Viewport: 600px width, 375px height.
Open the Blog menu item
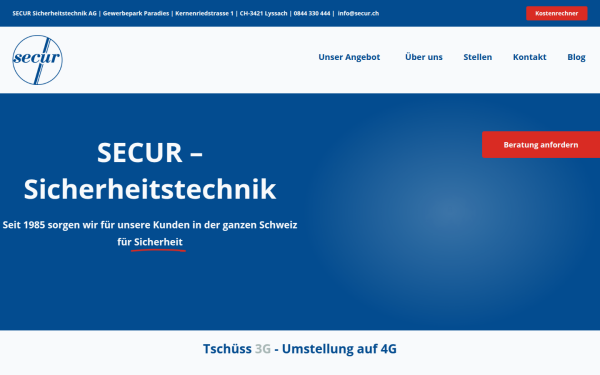(x=576, y=57)
